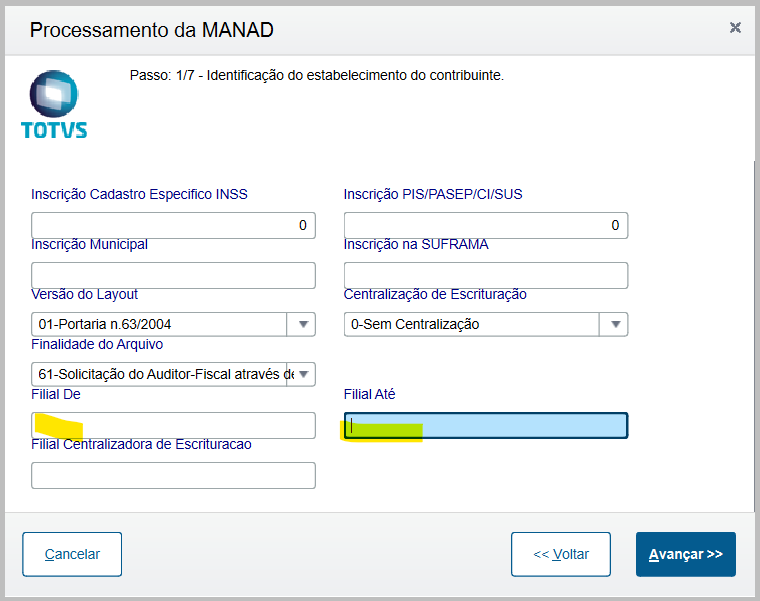Focus the Inscrição PIS/PASEP/CI/SUS field
The width and height of the screenshot is (760, 601).
pos(485,225)
